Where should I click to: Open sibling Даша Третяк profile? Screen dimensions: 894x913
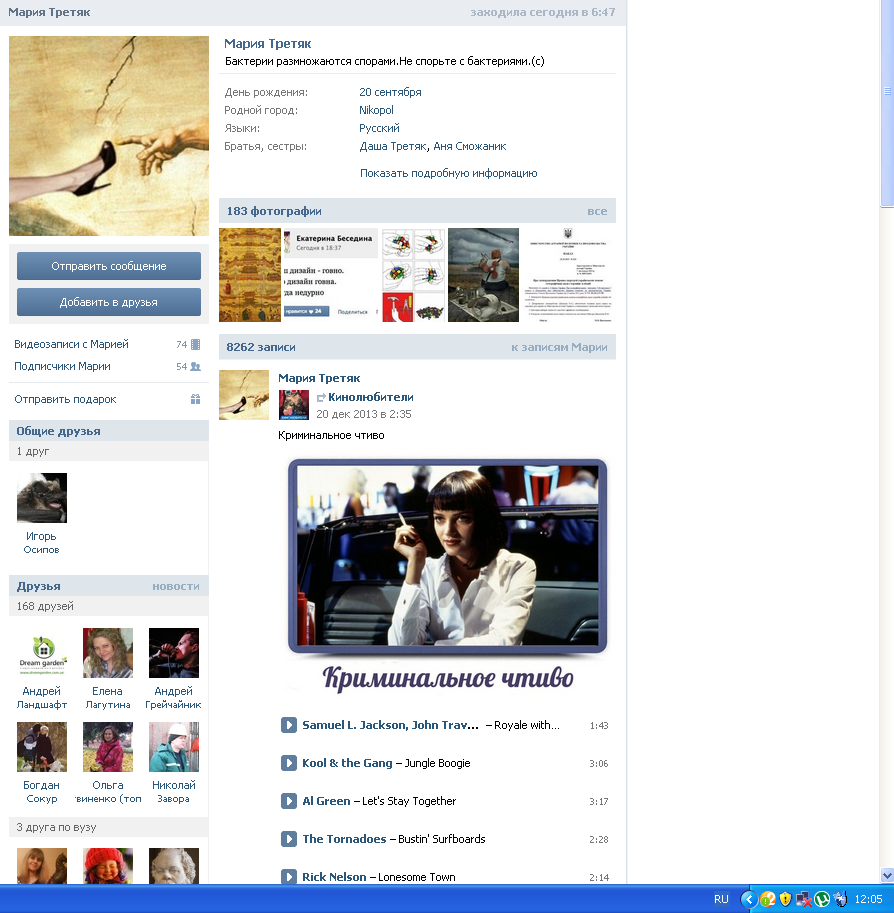[393, 146]
